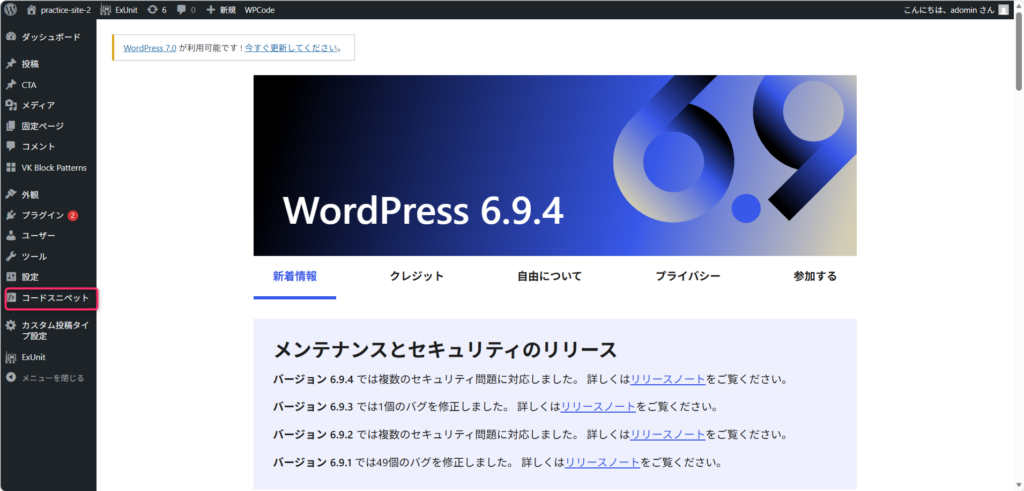Switch to the 新着情報 tab
The image size is (1024, 491).
click(x=295, y=276)
